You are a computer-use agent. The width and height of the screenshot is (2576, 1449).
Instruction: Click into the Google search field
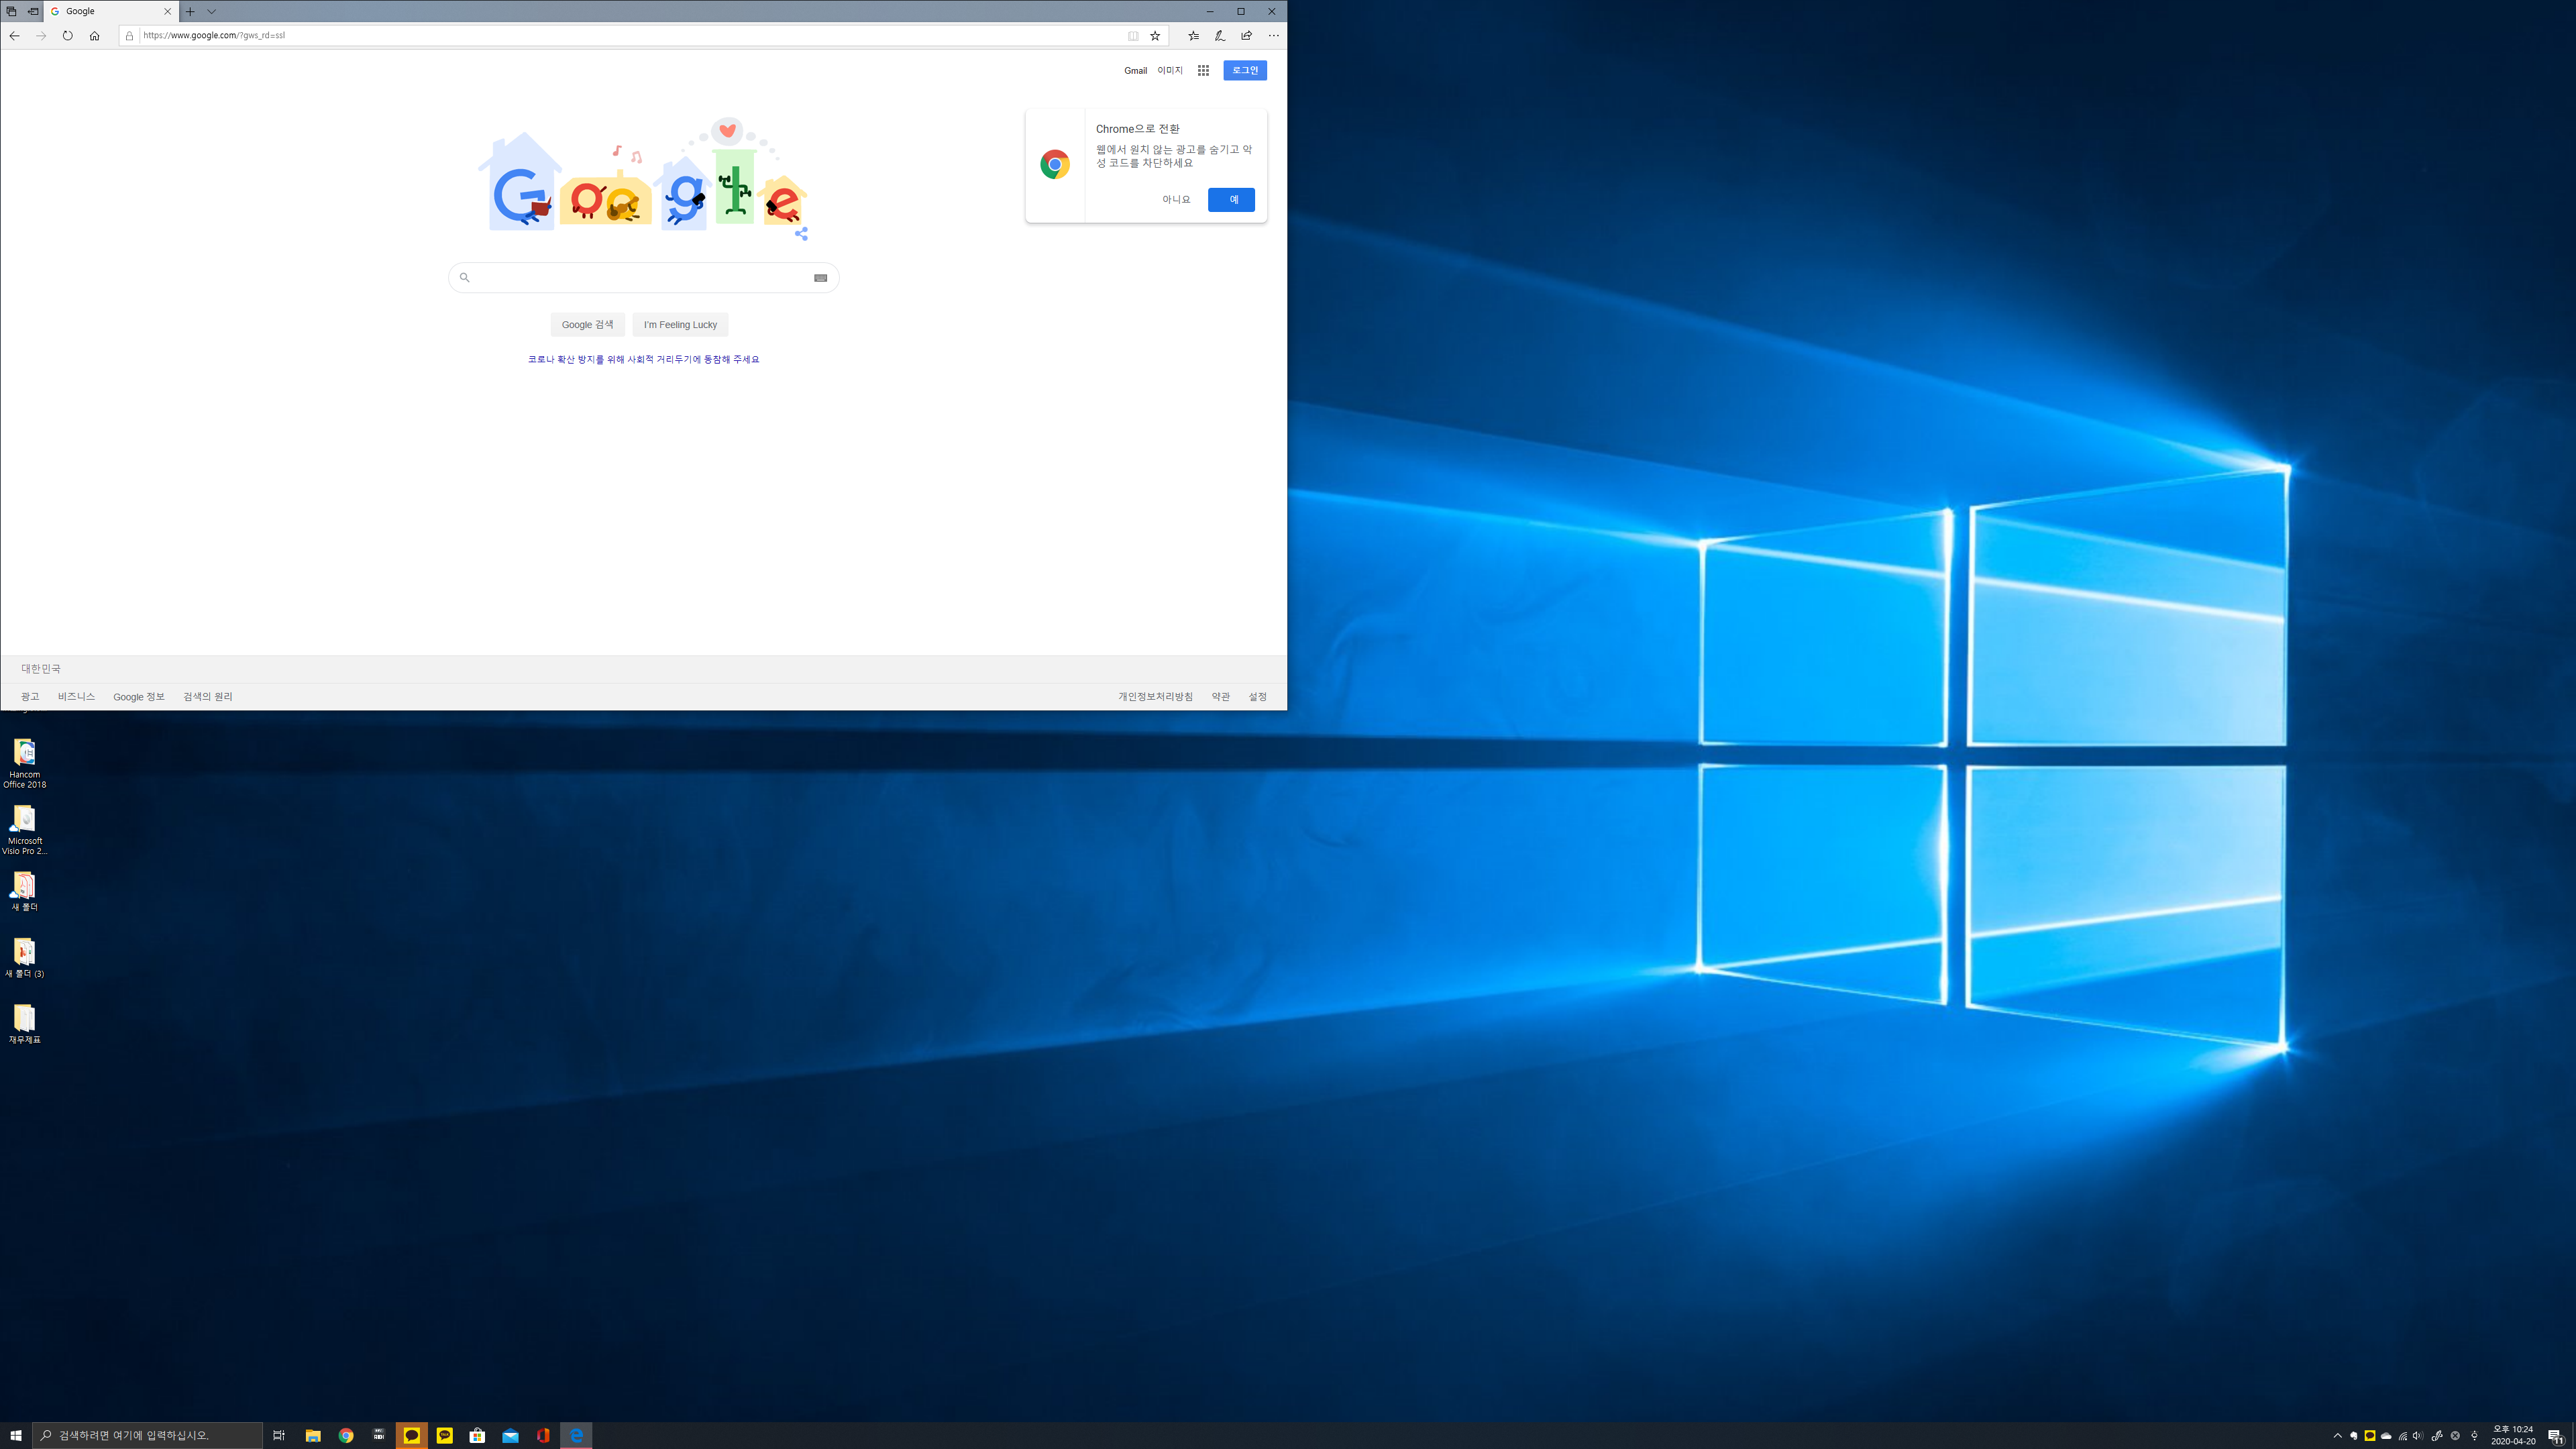(x=640, y=277)
